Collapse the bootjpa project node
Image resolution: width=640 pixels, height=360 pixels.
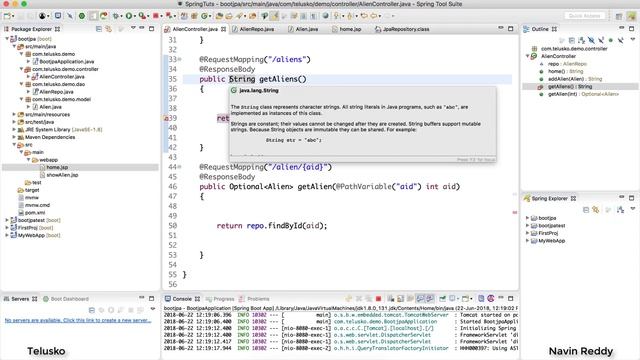click(7, 39)
